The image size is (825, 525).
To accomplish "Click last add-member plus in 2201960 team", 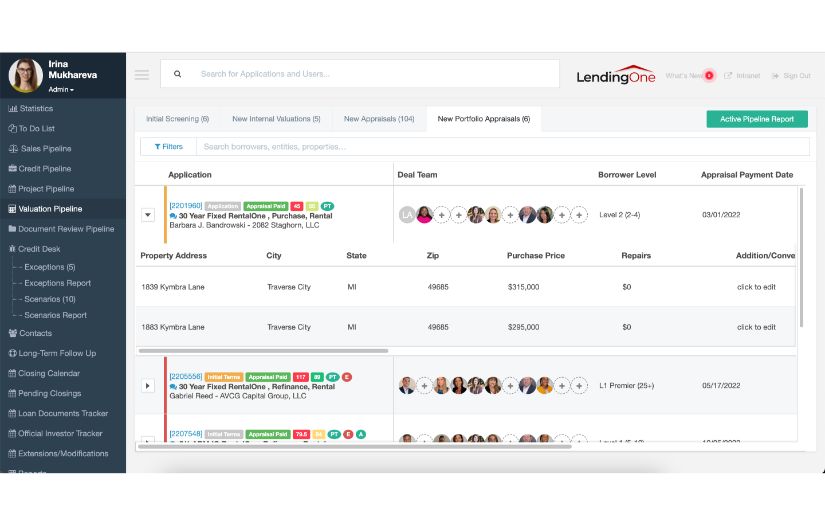I will pos(579,215).
